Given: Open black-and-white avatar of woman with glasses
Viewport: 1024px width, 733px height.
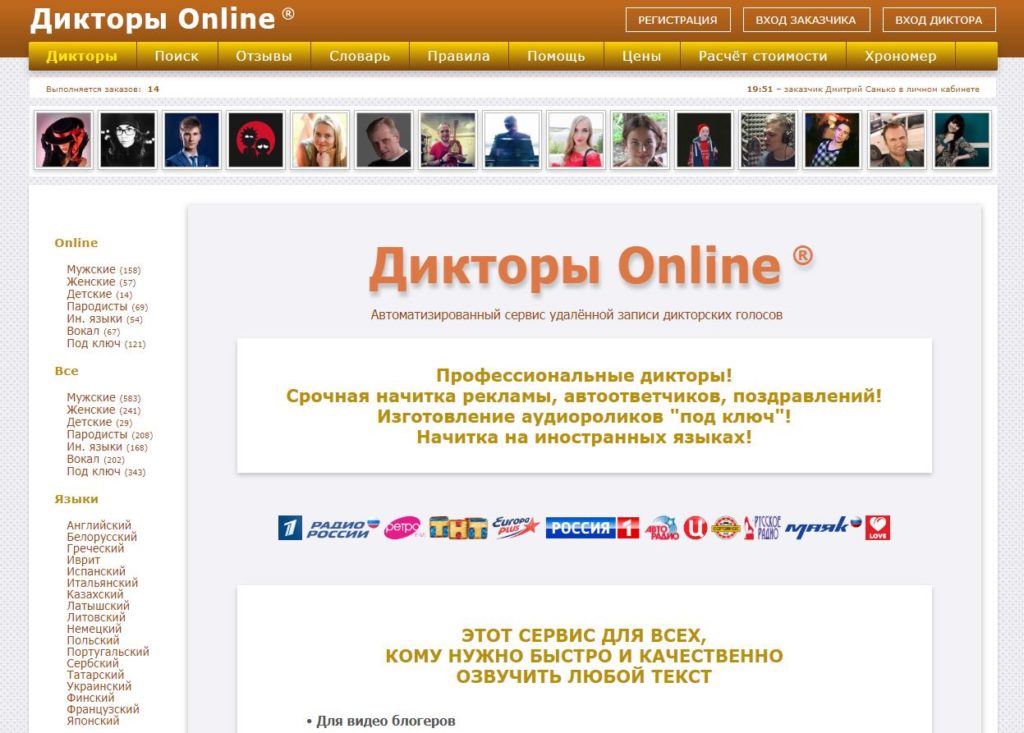Looking at the screenshot, I should point(127,140).
